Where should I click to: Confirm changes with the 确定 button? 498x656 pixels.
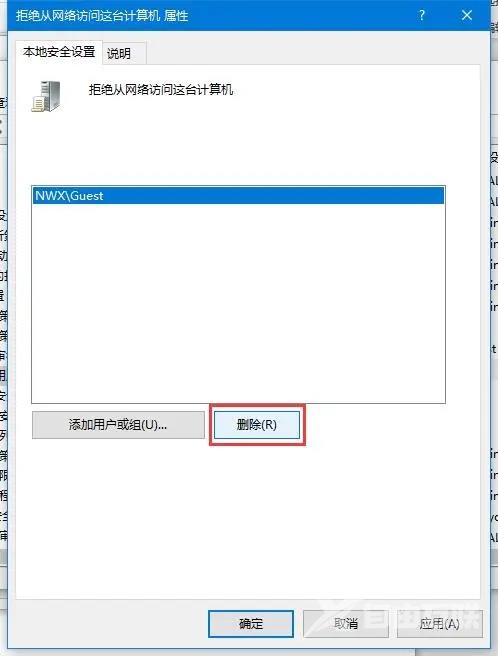[251, 624]
